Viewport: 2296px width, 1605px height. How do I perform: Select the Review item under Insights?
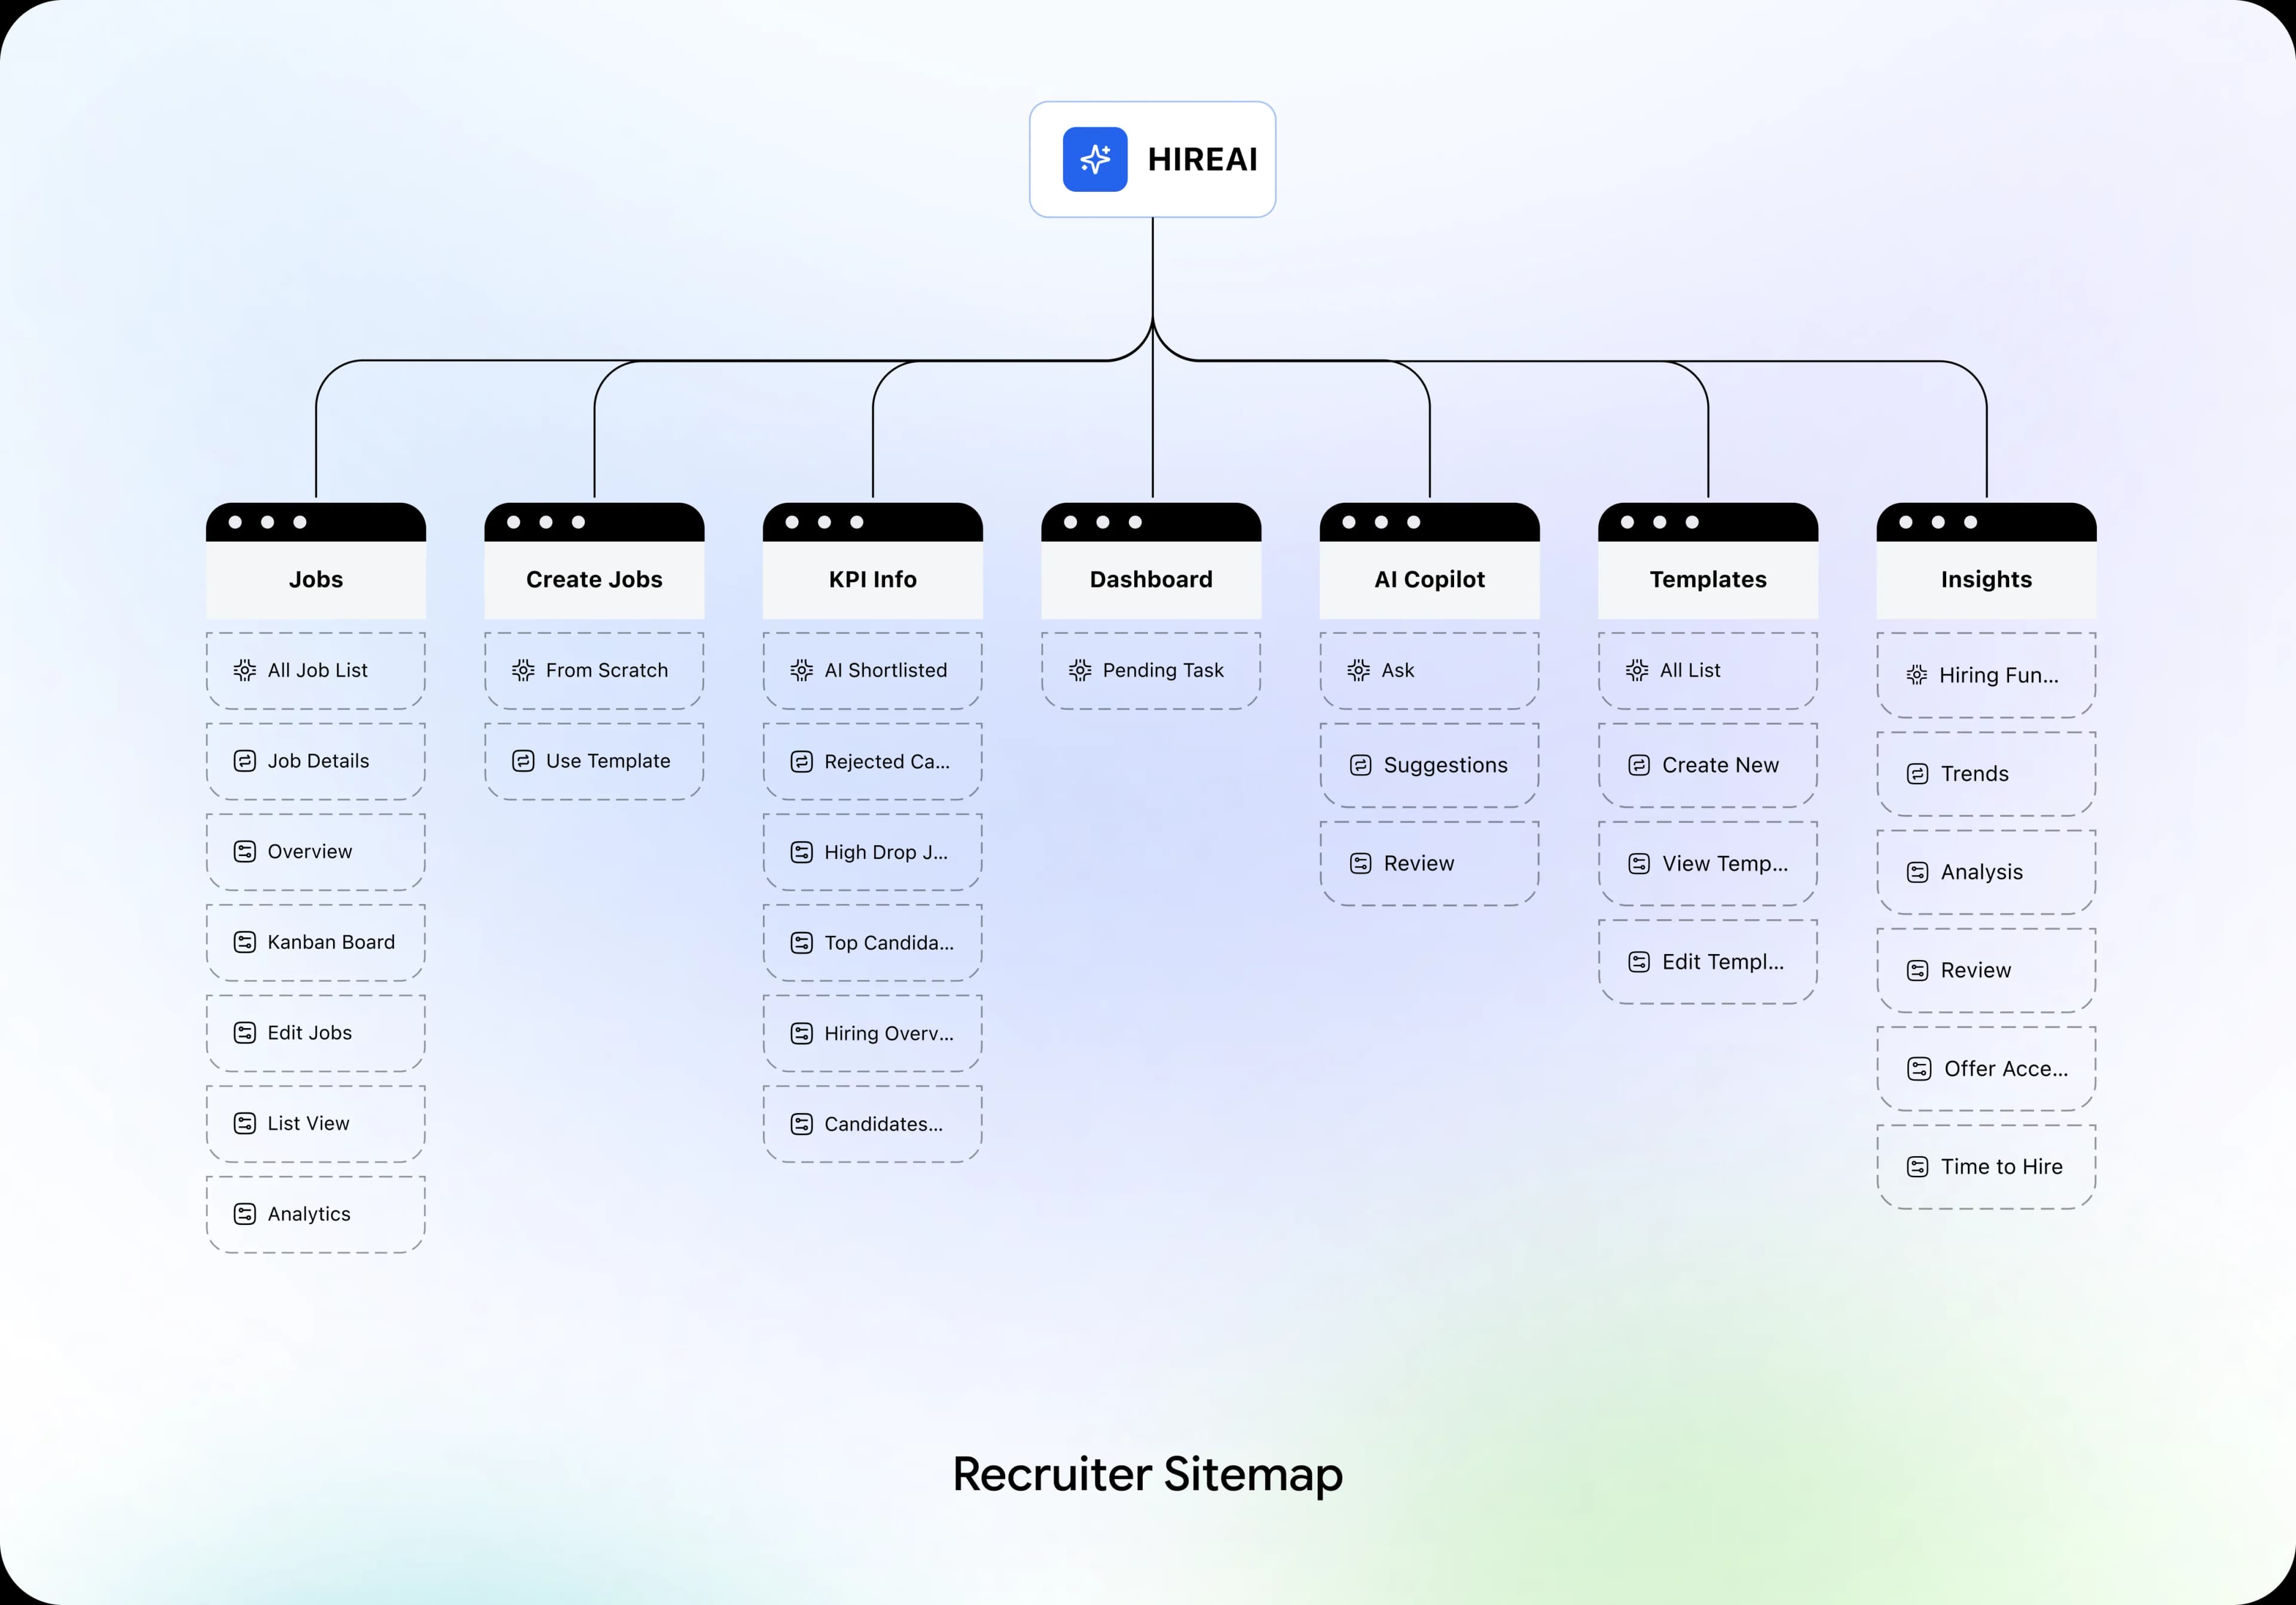tap(1987, 970)
